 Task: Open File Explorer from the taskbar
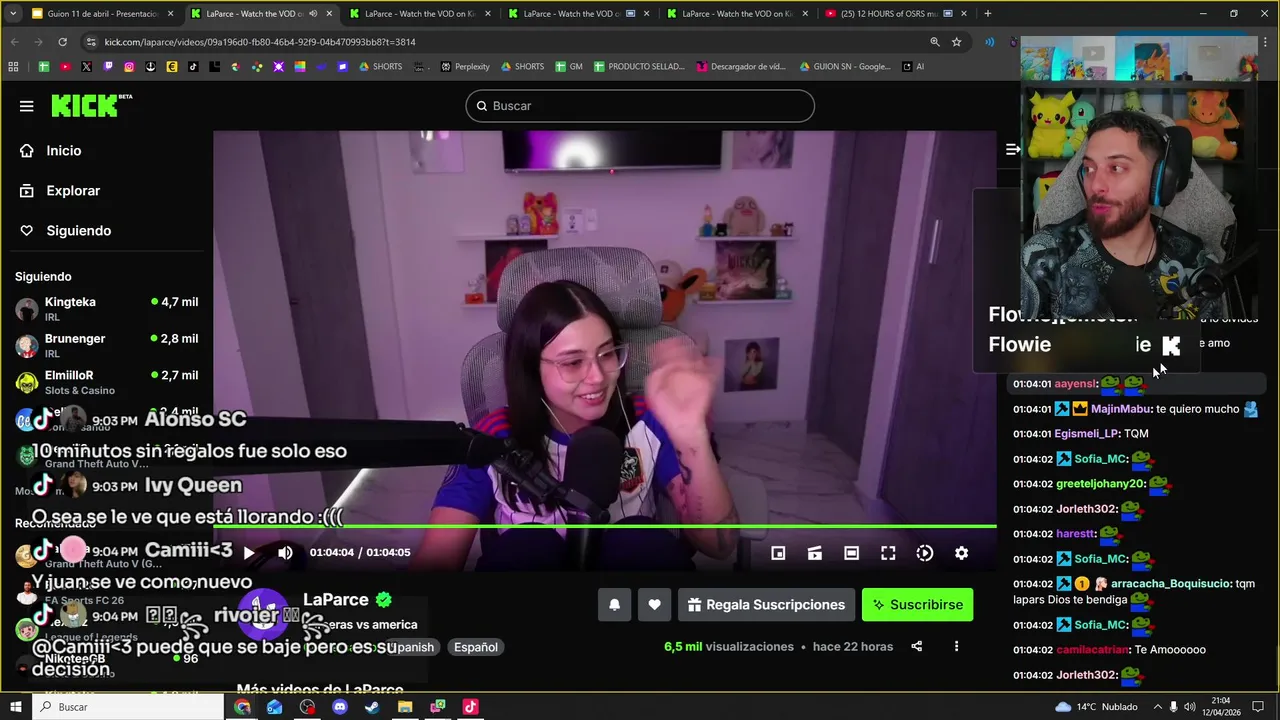click(x=405, y=707)
